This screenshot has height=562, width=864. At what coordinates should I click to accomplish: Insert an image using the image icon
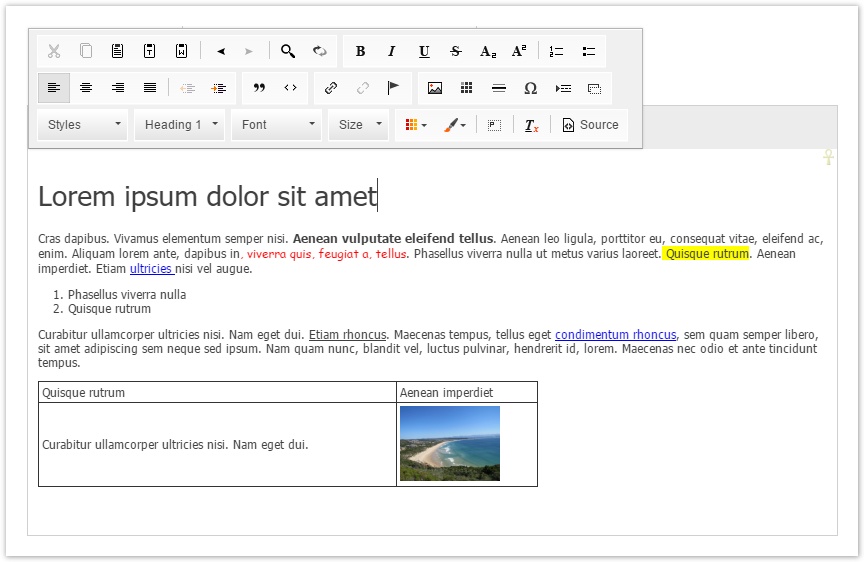pyautogui.click(x=435, y=88)
